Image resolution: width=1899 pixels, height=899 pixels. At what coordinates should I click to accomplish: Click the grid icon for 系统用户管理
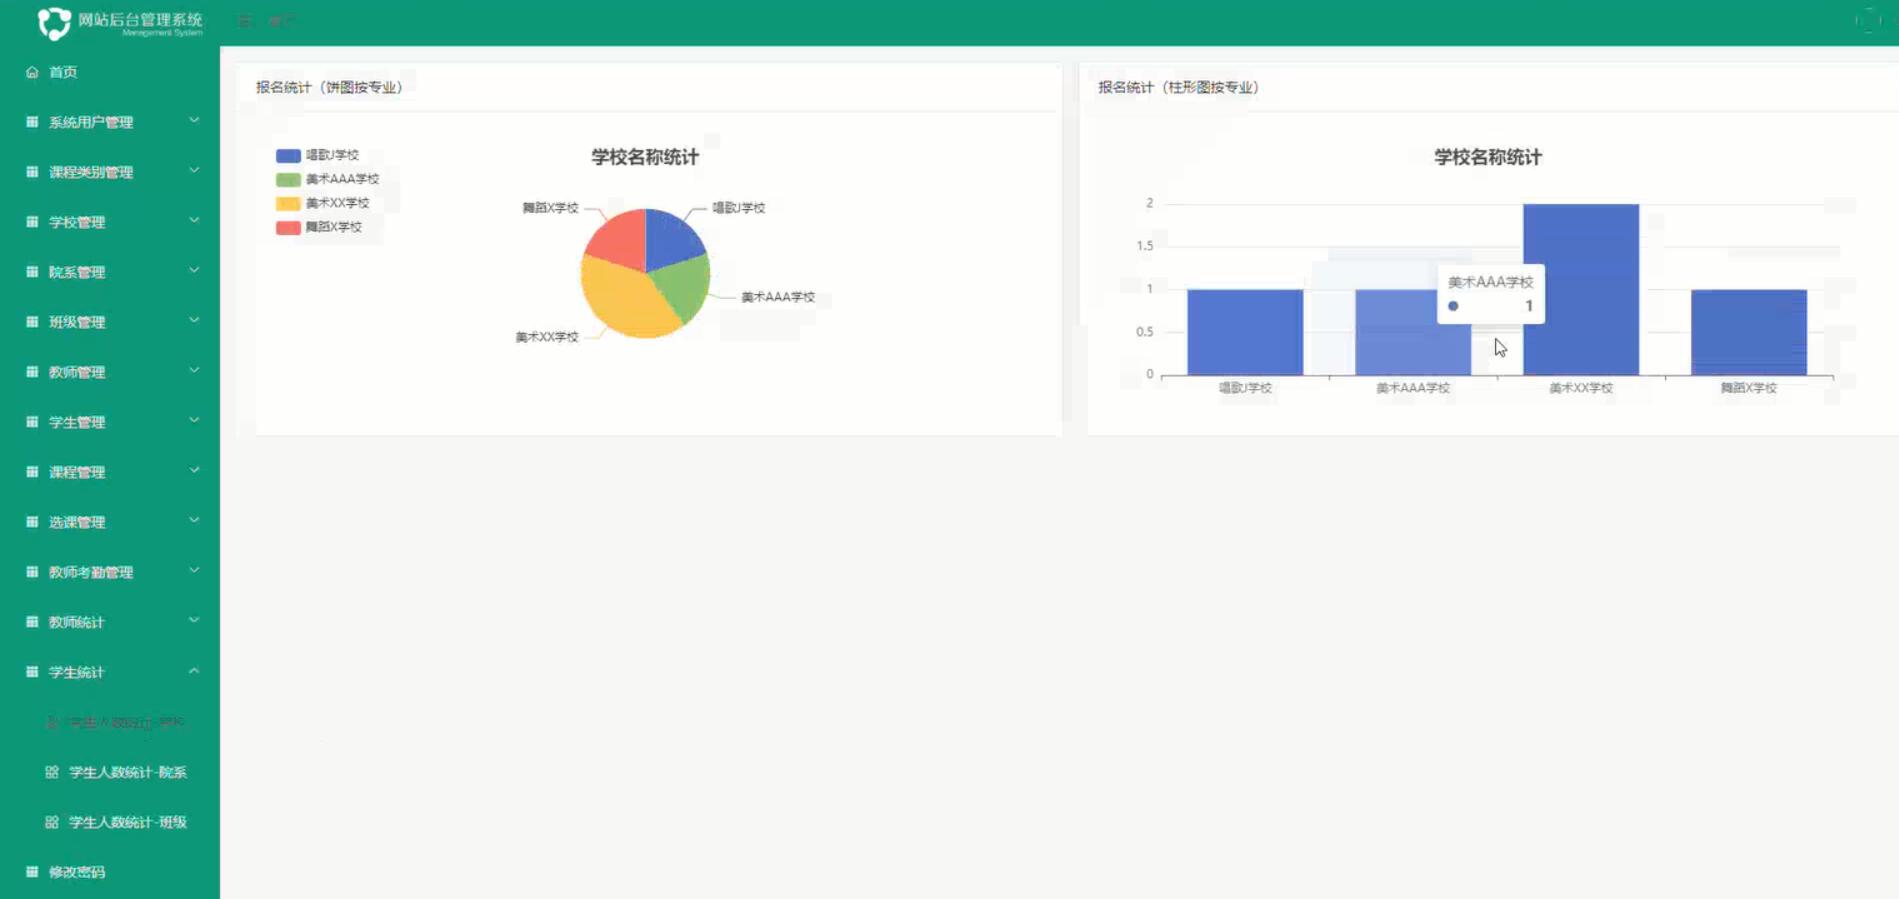[x=32, y=122]
